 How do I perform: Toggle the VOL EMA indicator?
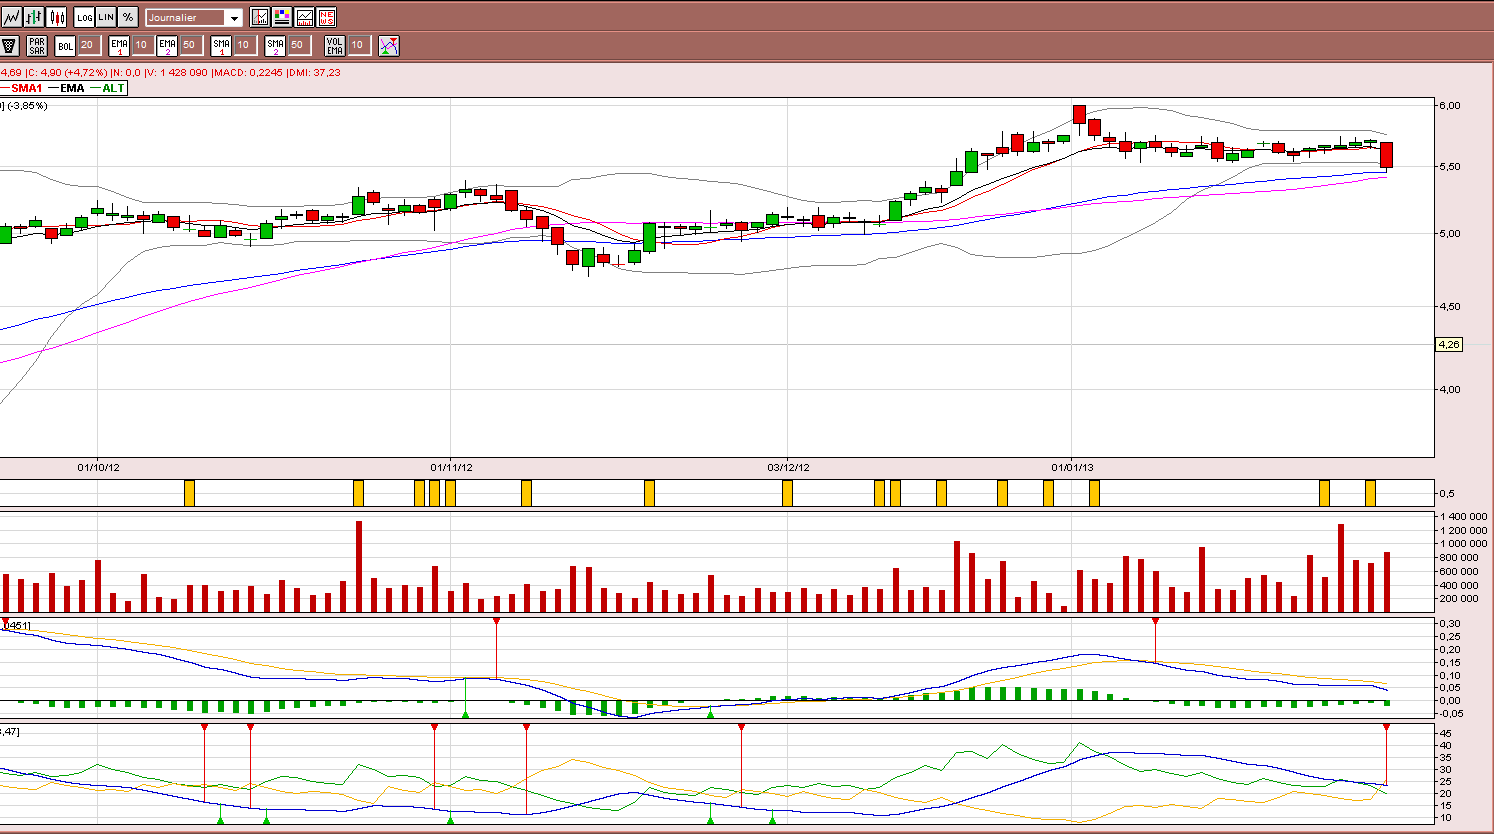click(x=335, y=46)
